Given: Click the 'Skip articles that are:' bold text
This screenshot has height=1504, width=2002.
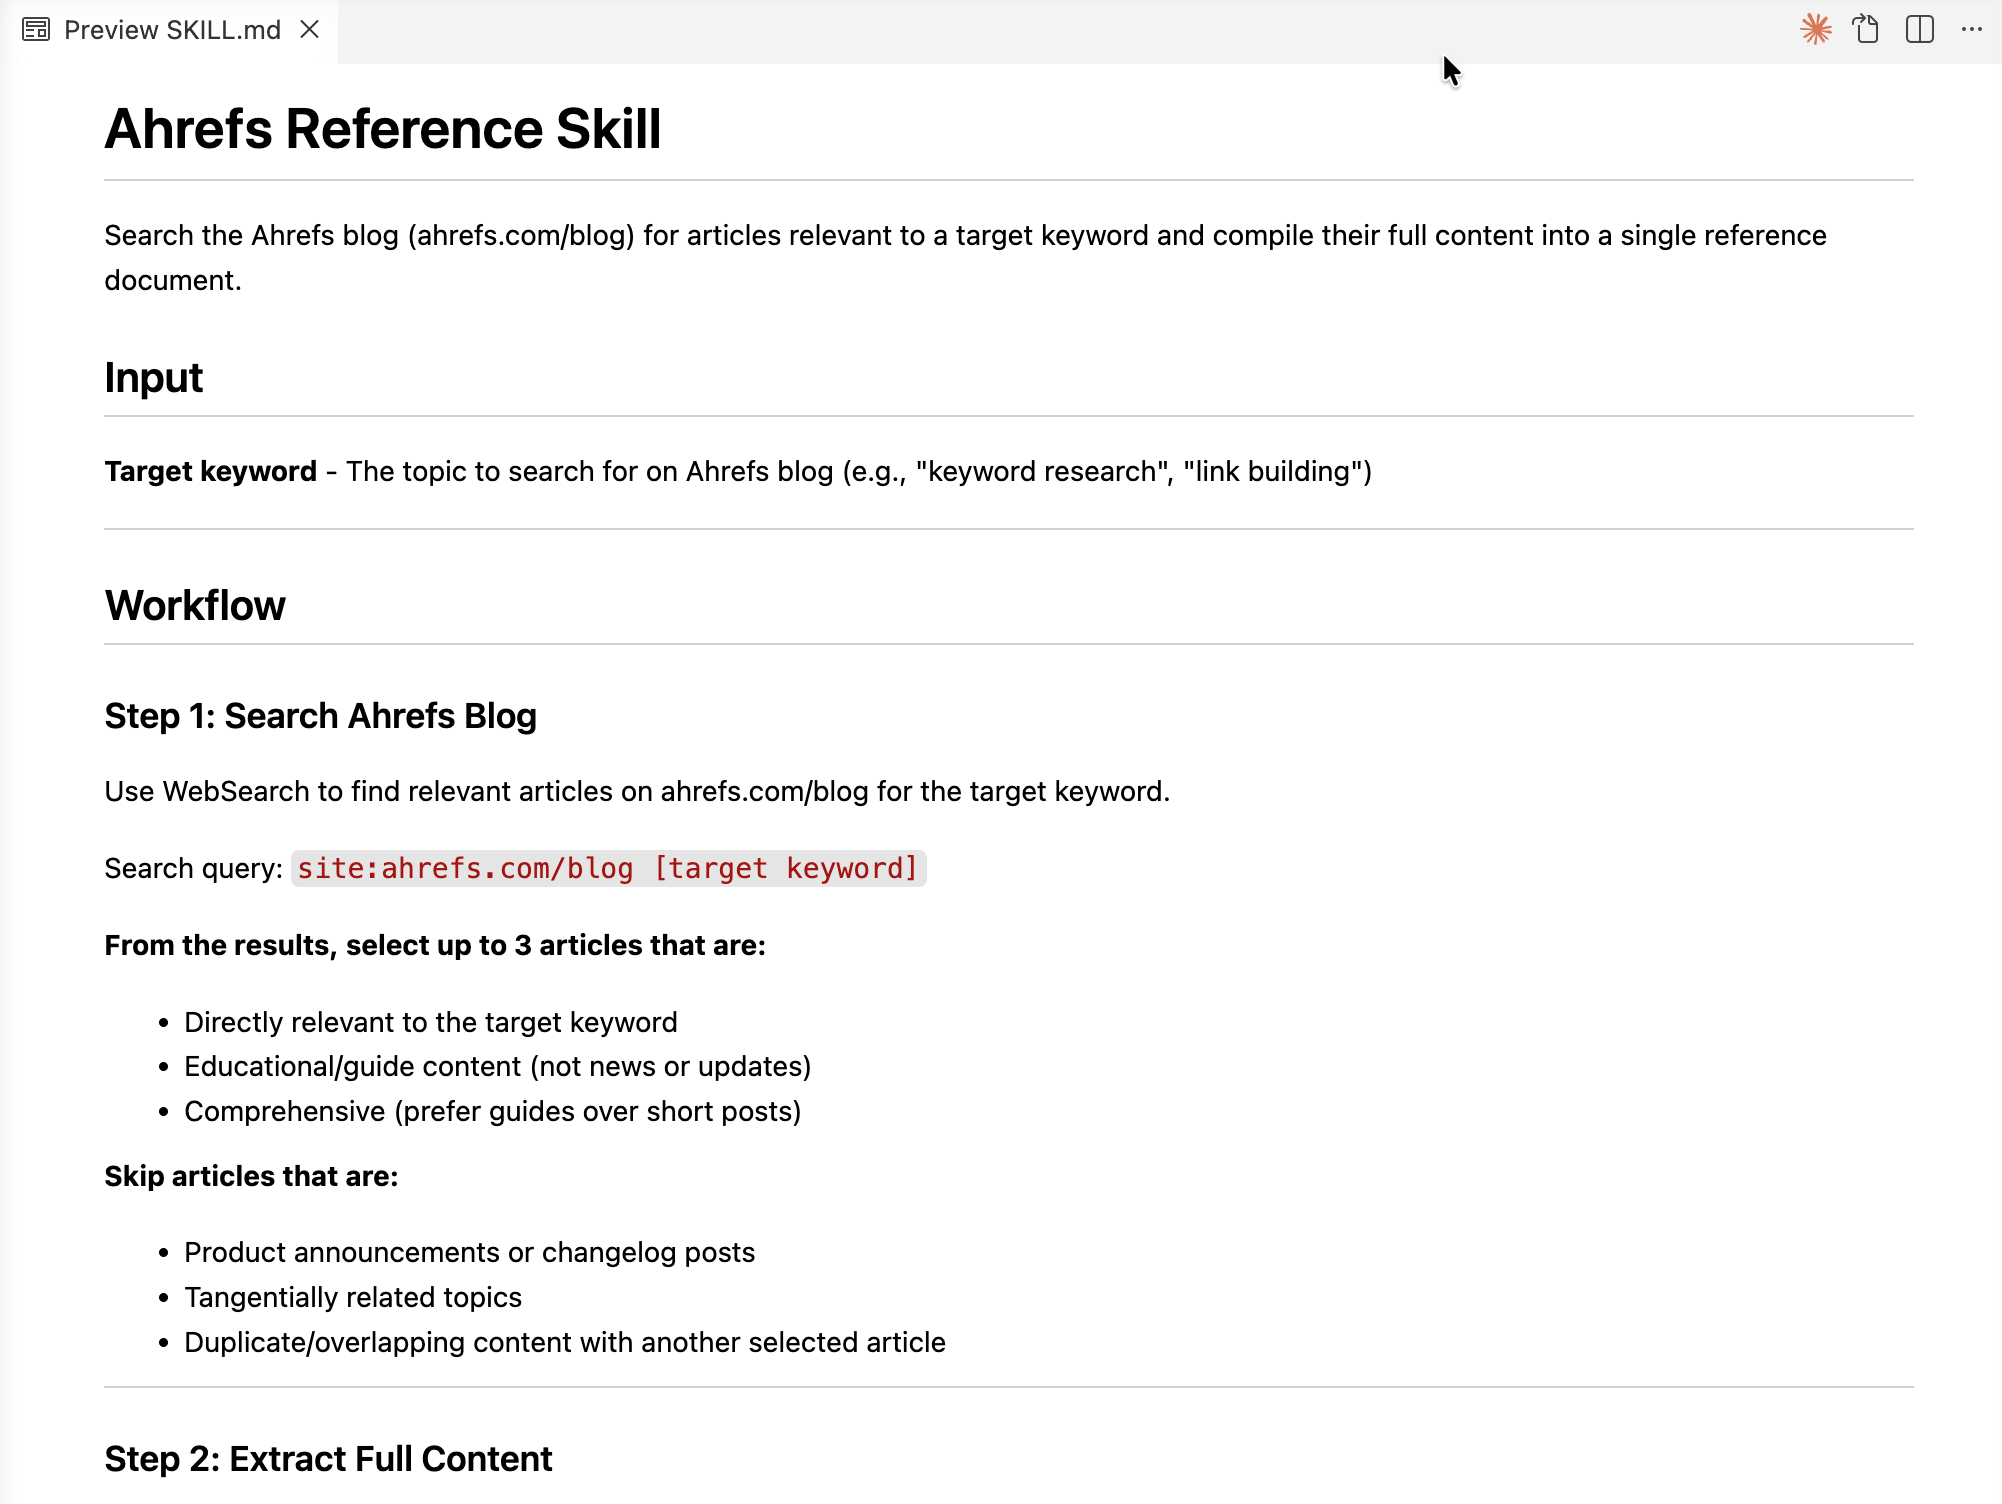Looking at the screenshot, I should coord(250,1176).
